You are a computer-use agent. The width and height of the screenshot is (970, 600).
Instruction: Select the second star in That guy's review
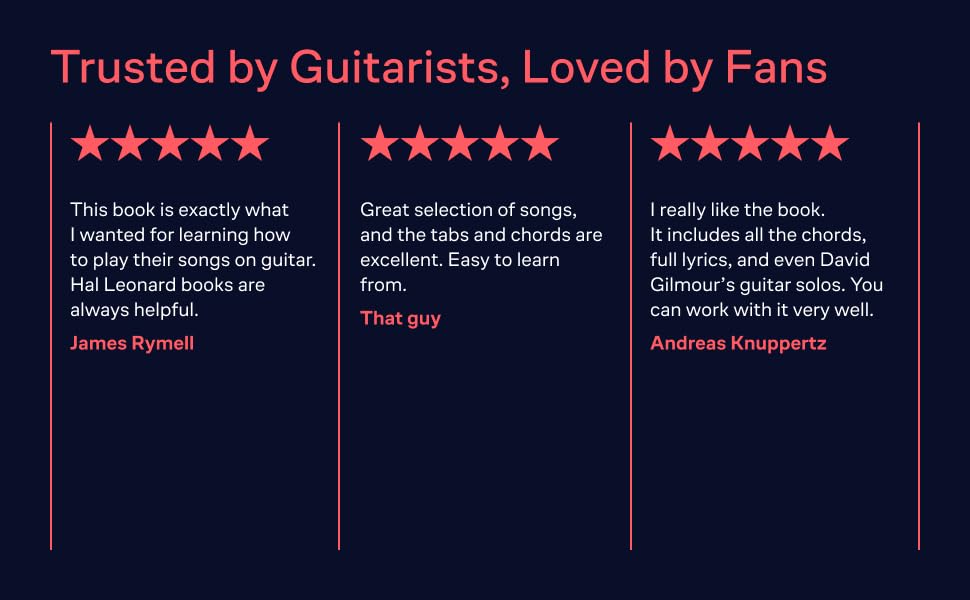pos(420,144)
